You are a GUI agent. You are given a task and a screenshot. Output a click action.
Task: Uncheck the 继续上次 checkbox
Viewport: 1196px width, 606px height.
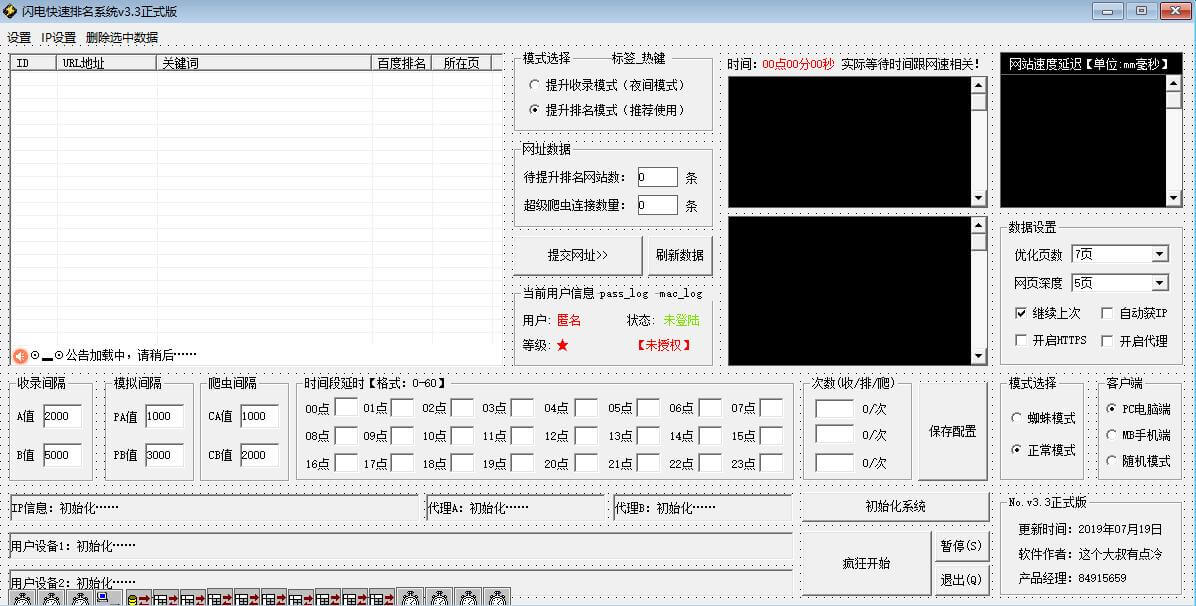pyautogui.click(x=1021, y=313)
